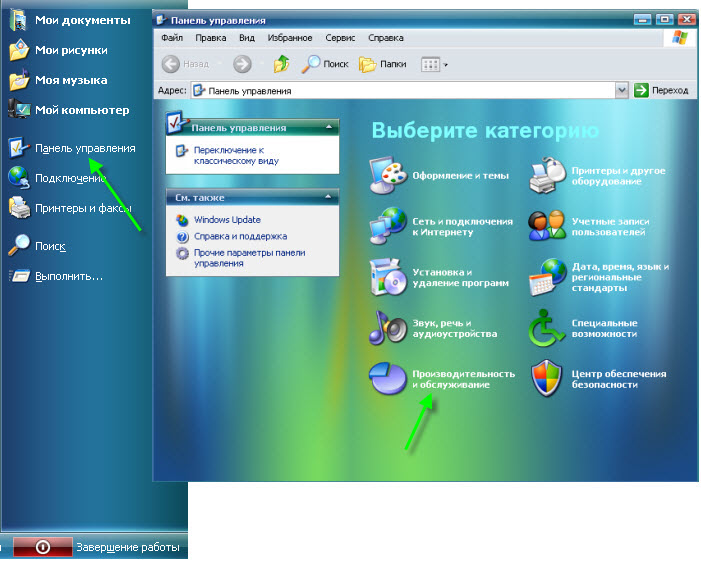Click the Оформление и темы text label
The height and width of the screenshot is (577, 701).
[x=460, y=176]
